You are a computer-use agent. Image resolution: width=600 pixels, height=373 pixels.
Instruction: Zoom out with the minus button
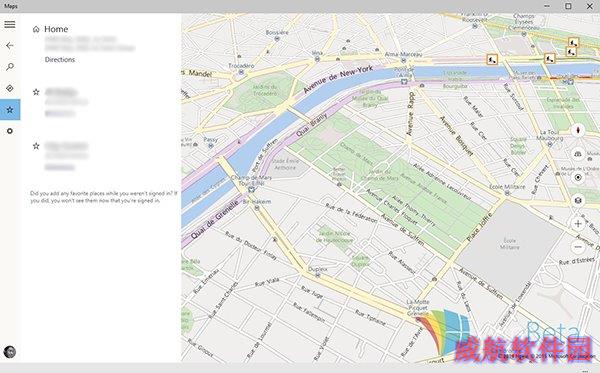point(578,247)
